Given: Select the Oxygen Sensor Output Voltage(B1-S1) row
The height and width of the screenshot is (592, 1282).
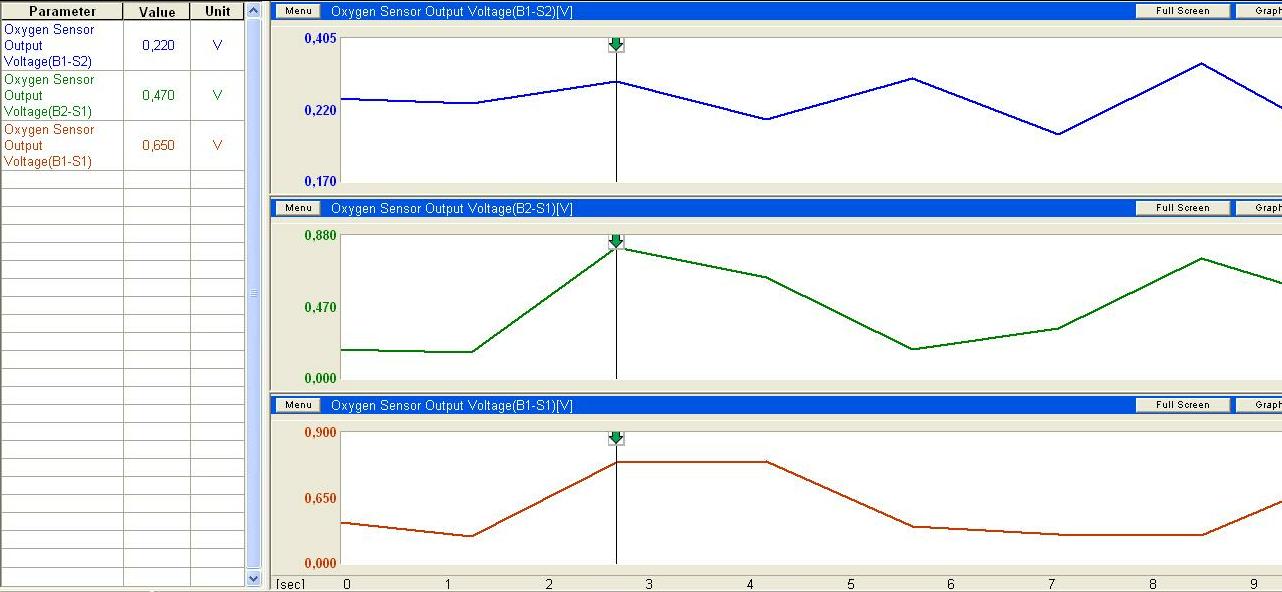Looking at the screenshot, I should (62, 146).
